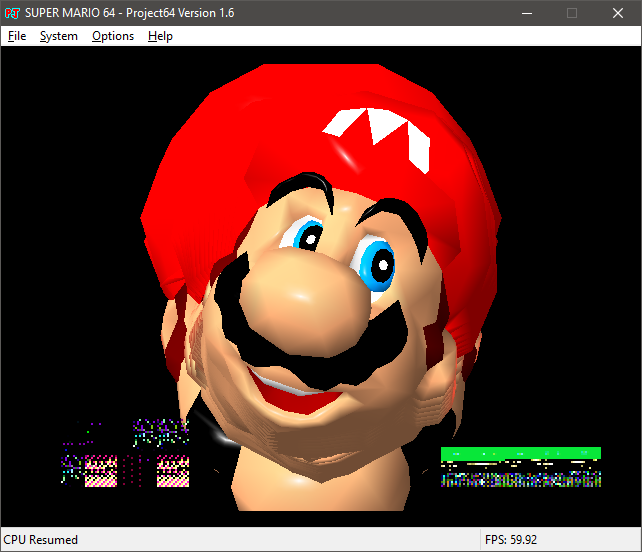Image resolution: width=642 pixels, height=552 pixels.
Task: Click the green glitched bar graphic
Action: point(520,454)
